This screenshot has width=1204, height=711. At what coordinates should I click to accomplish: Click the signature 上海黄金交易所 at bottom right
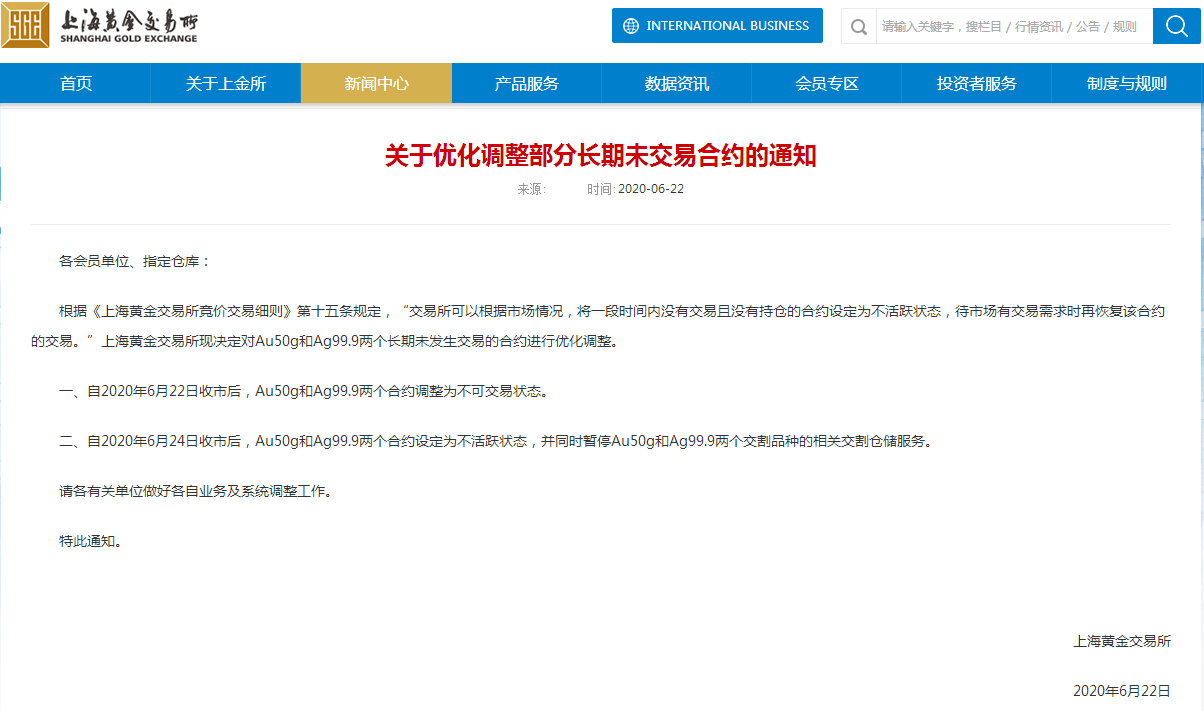click(x=1122, y=641)
